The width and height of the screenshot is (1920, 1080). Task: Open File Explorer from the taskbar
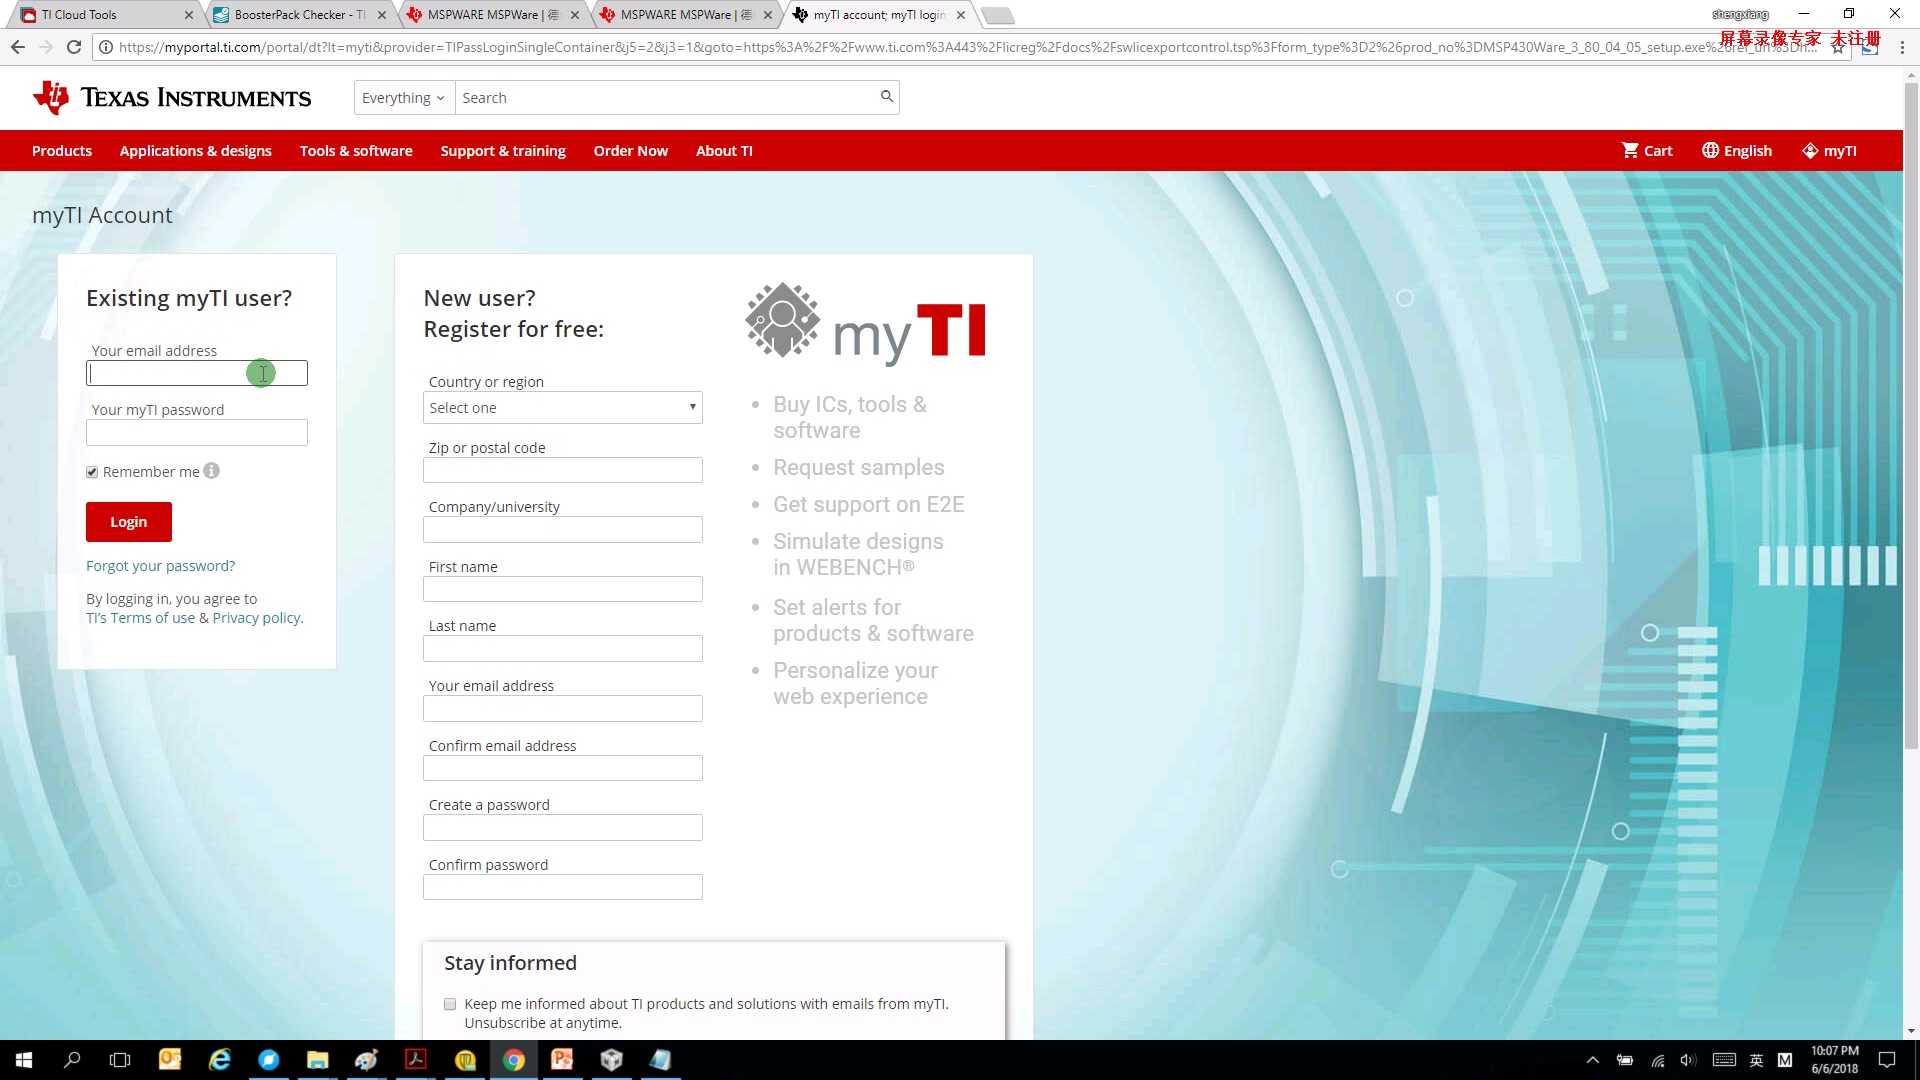(x=317, y=1060)
